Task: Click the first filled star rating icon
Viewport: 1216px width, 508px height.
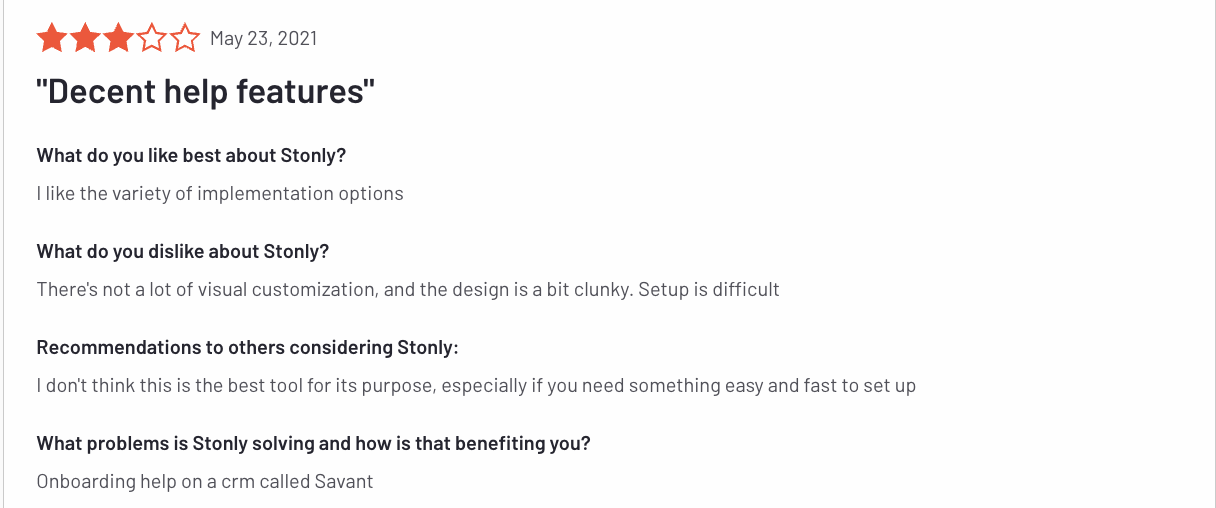Action: (52, 39)
